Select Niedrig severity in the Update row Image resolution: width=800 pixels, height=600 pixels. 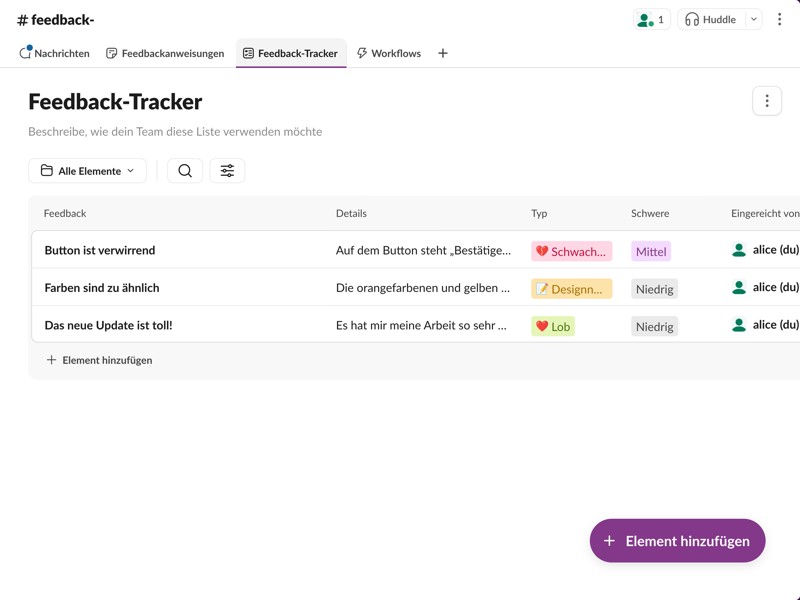(x=655, y=327)
